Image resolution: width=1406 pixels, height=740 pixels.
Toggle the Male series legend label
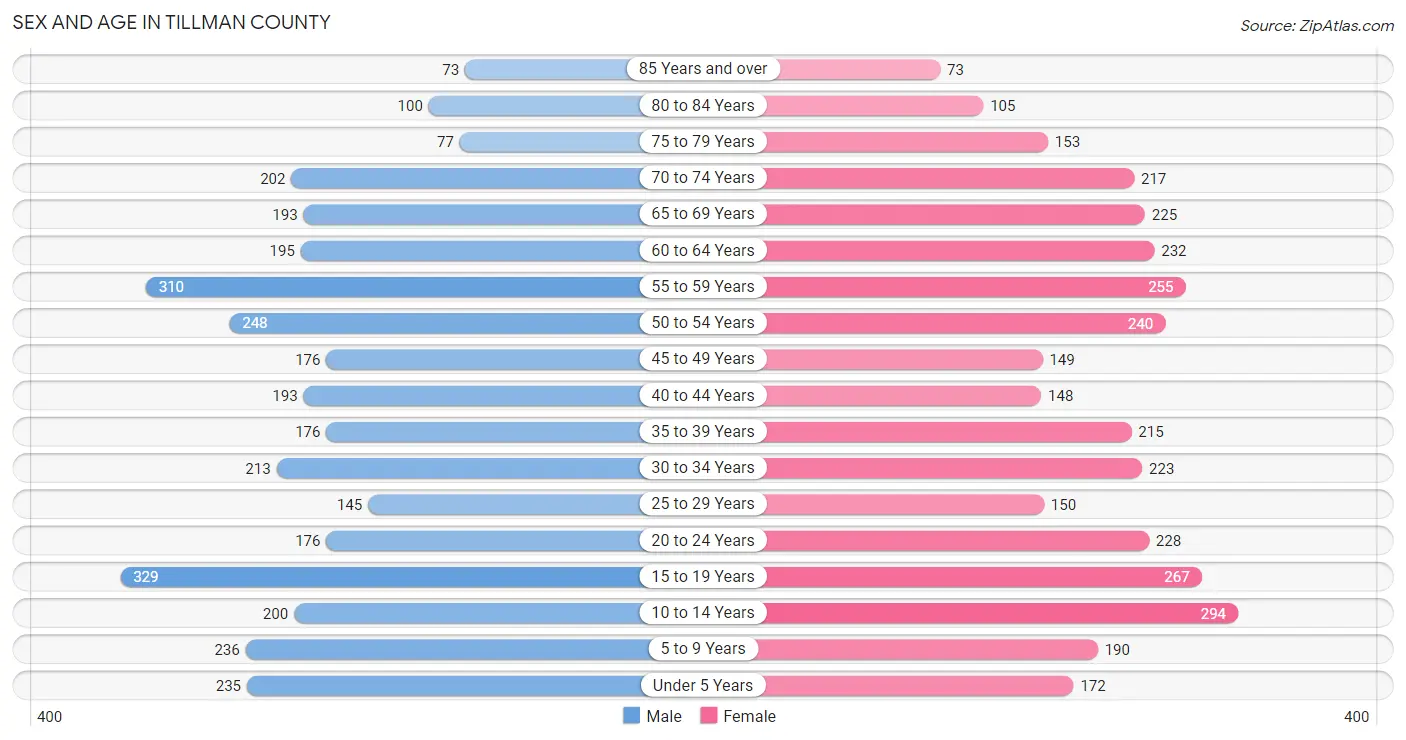(664, 716)
